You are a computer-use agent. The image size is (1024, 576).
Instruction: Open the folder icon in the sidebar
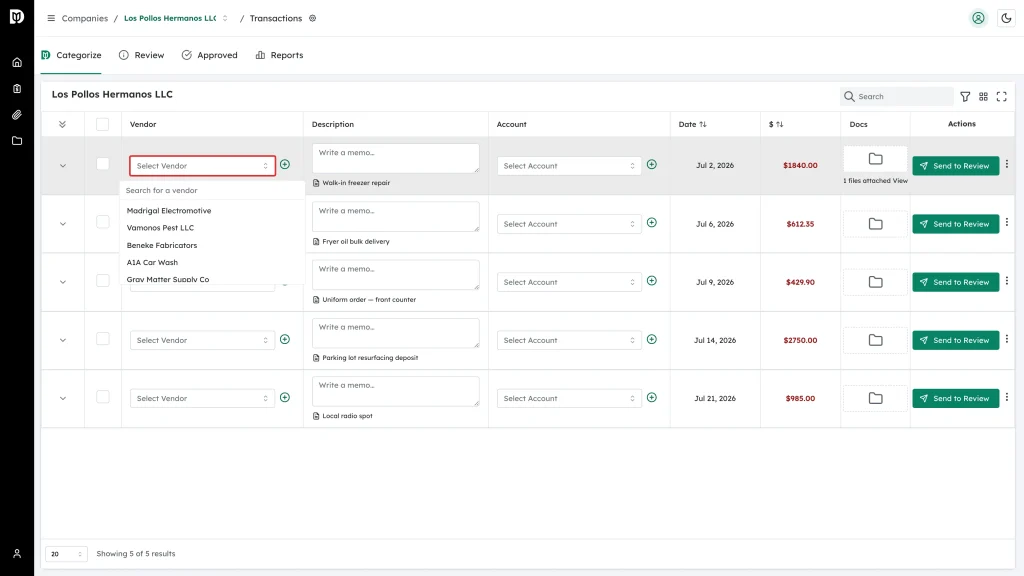click(x=17, y=141)
